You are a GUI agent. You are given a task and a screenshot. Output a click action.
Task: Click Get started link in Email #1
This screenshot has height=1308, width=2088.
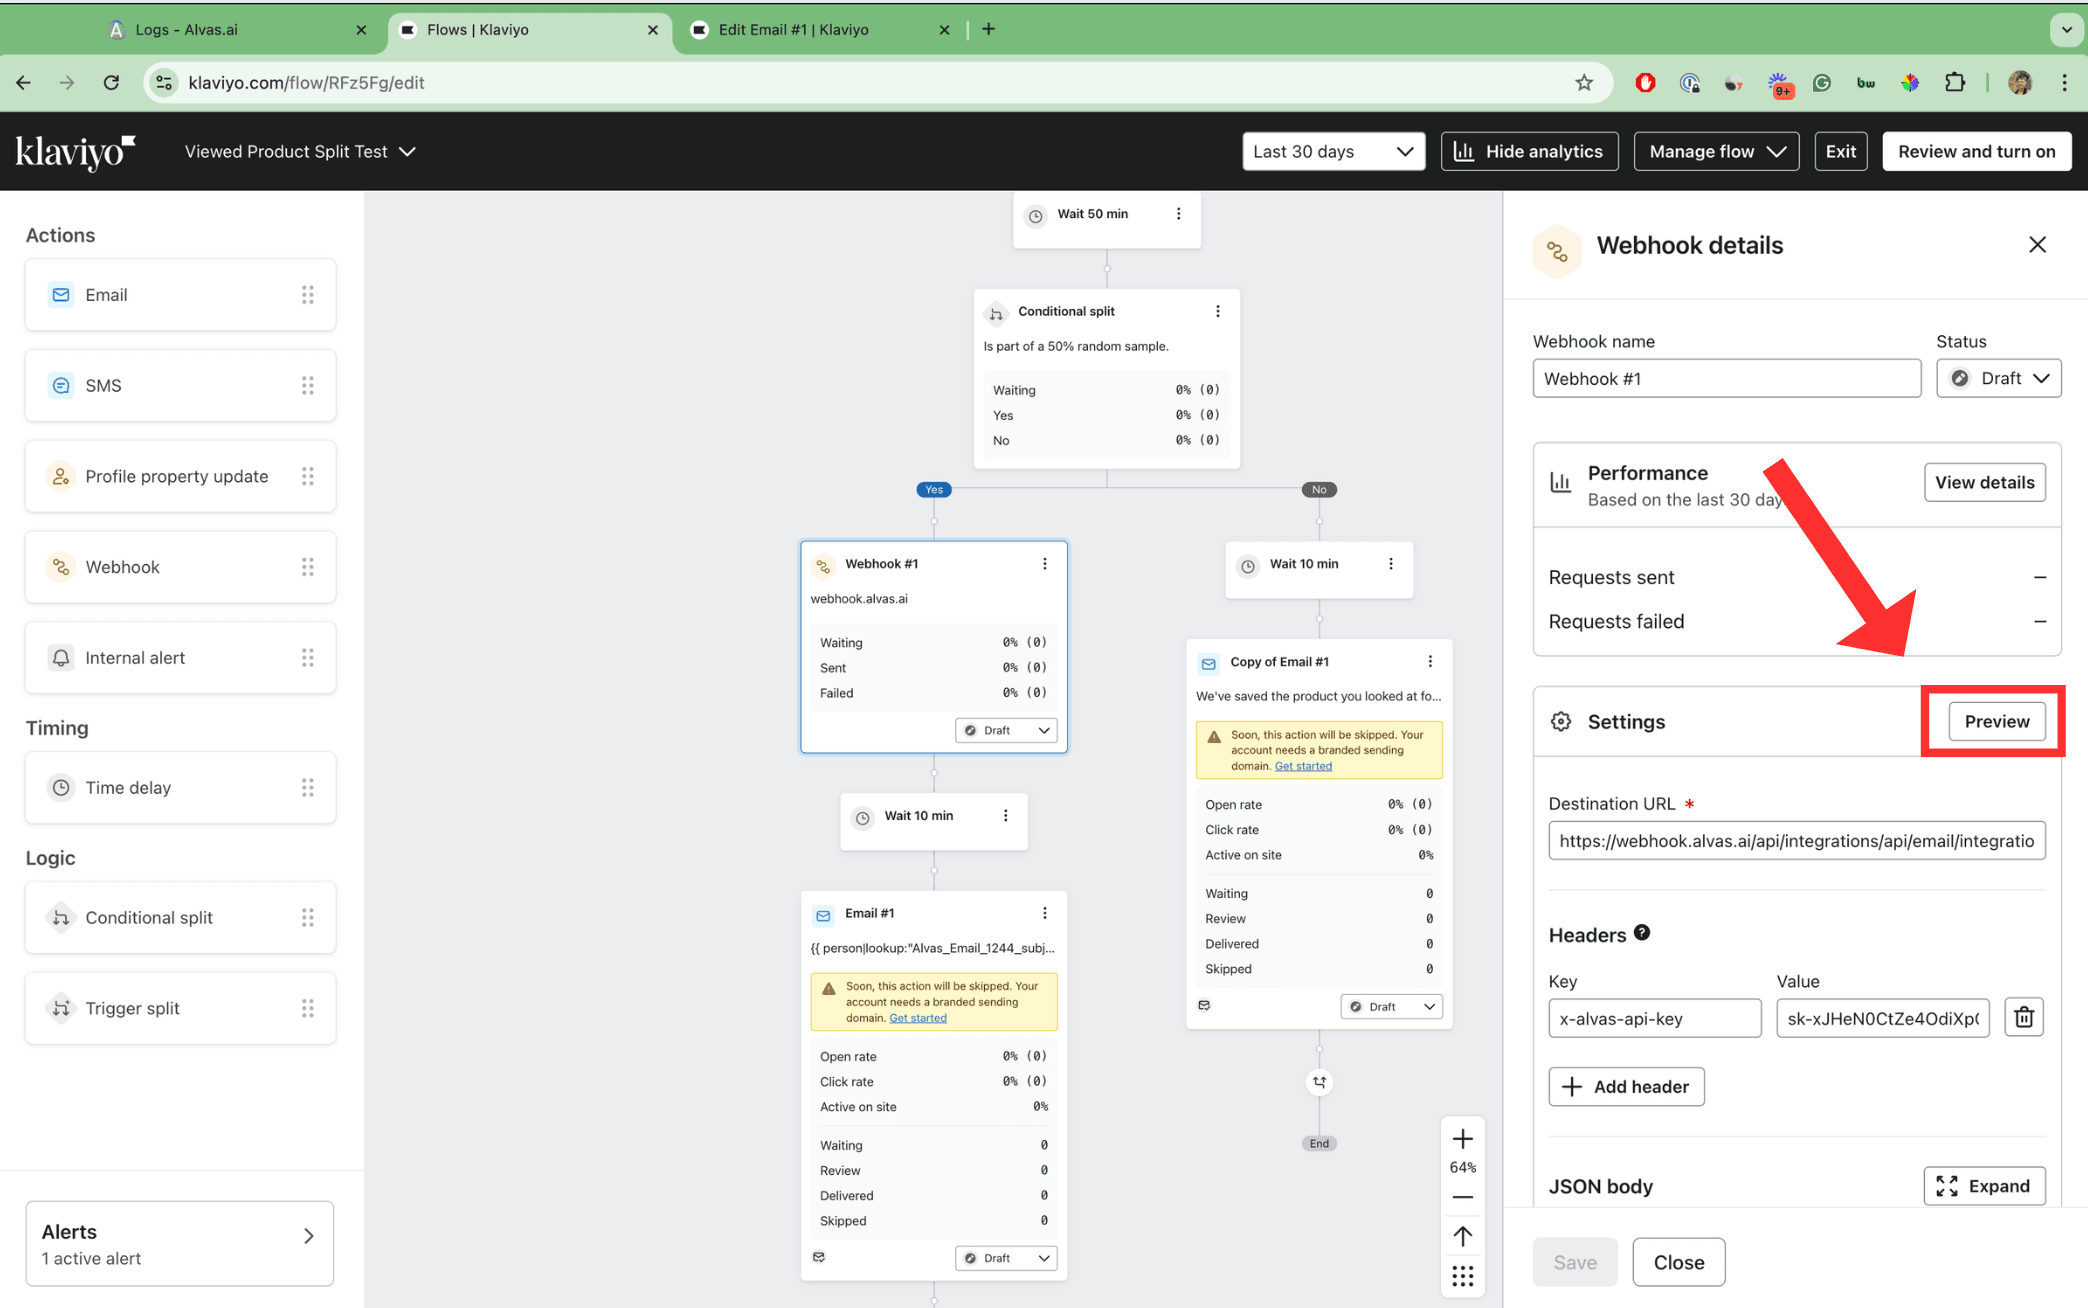coord(918,1018)
